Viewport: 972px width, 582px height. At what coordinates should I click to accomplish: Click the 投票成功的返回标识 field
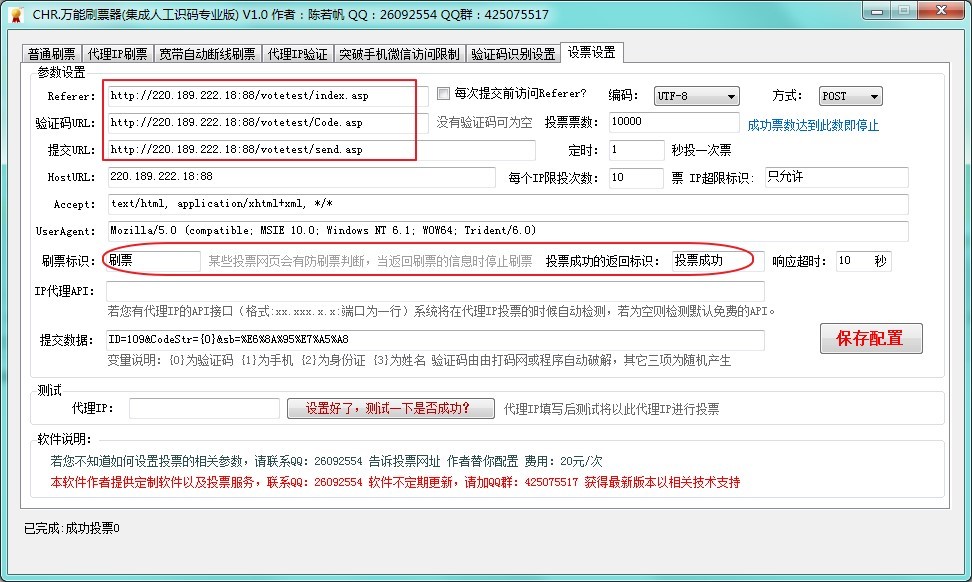coord(718,261)
